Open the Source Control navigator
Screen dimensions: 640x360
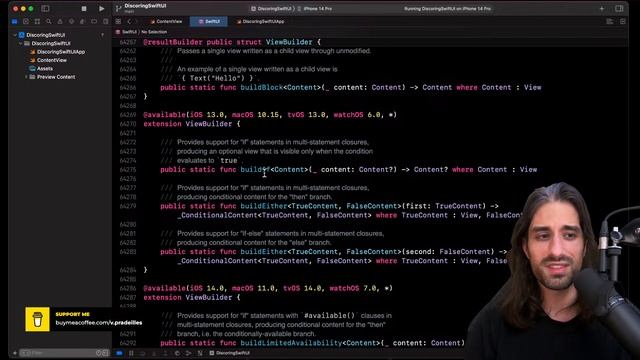(26, 21)
